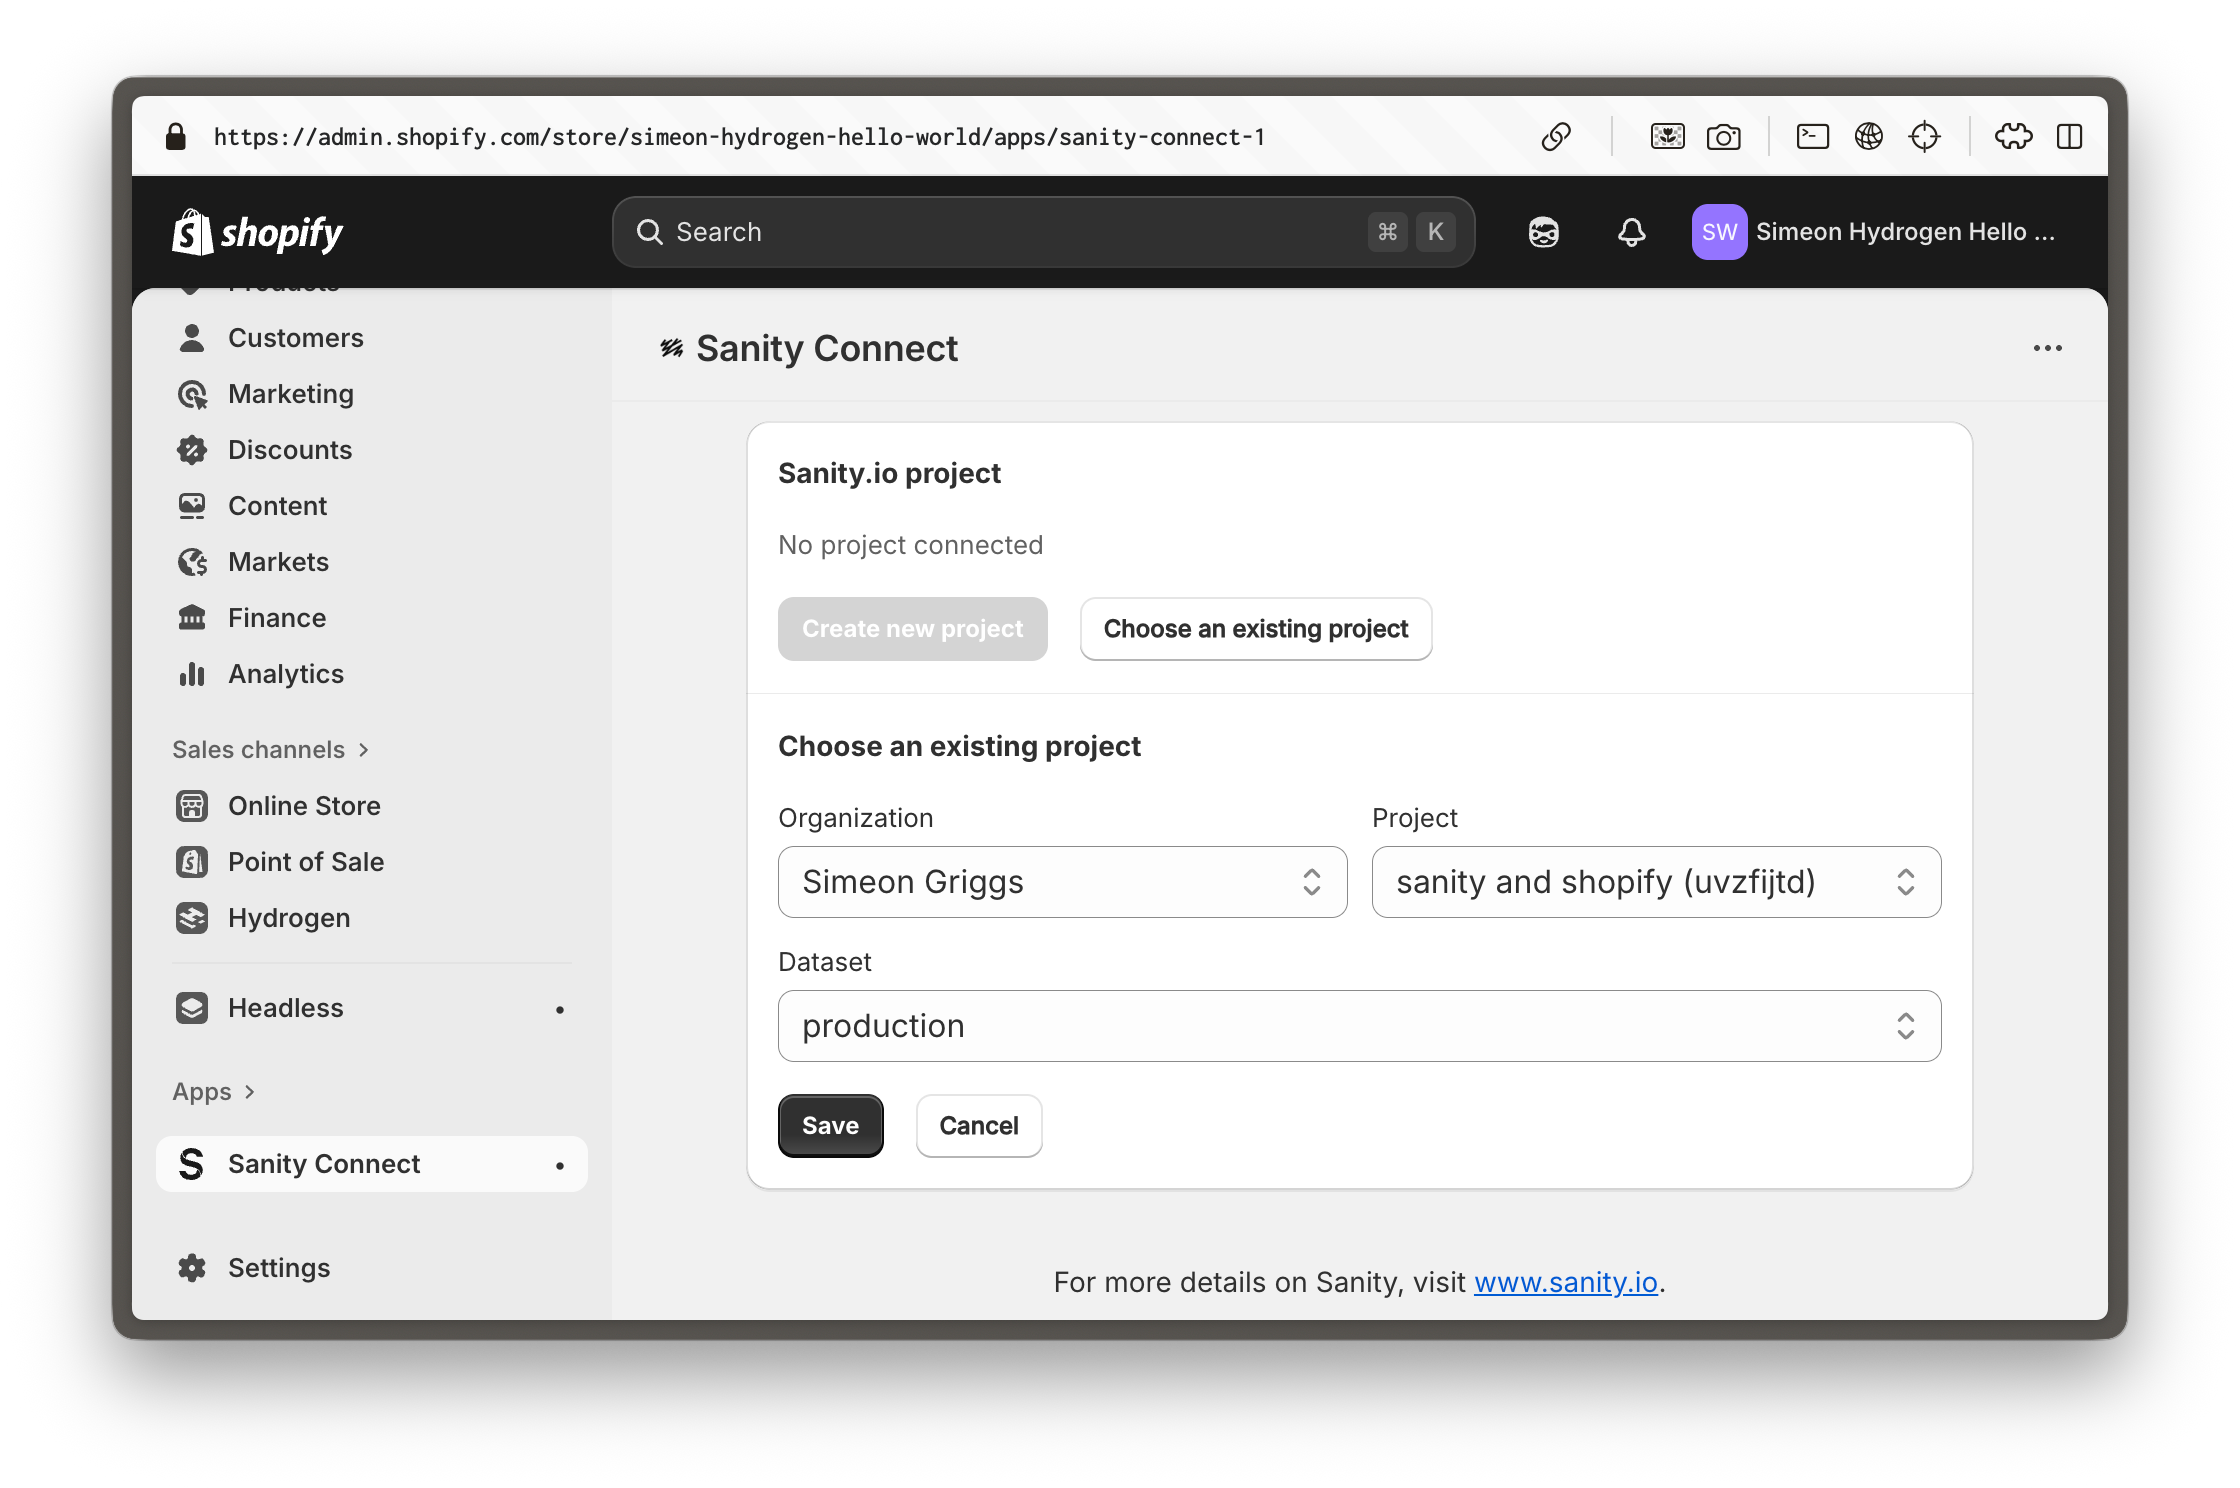The height and width of the screenshot is (1488, 2240).
Task: Click the Markets globe icon
Action: coord(192,562)
